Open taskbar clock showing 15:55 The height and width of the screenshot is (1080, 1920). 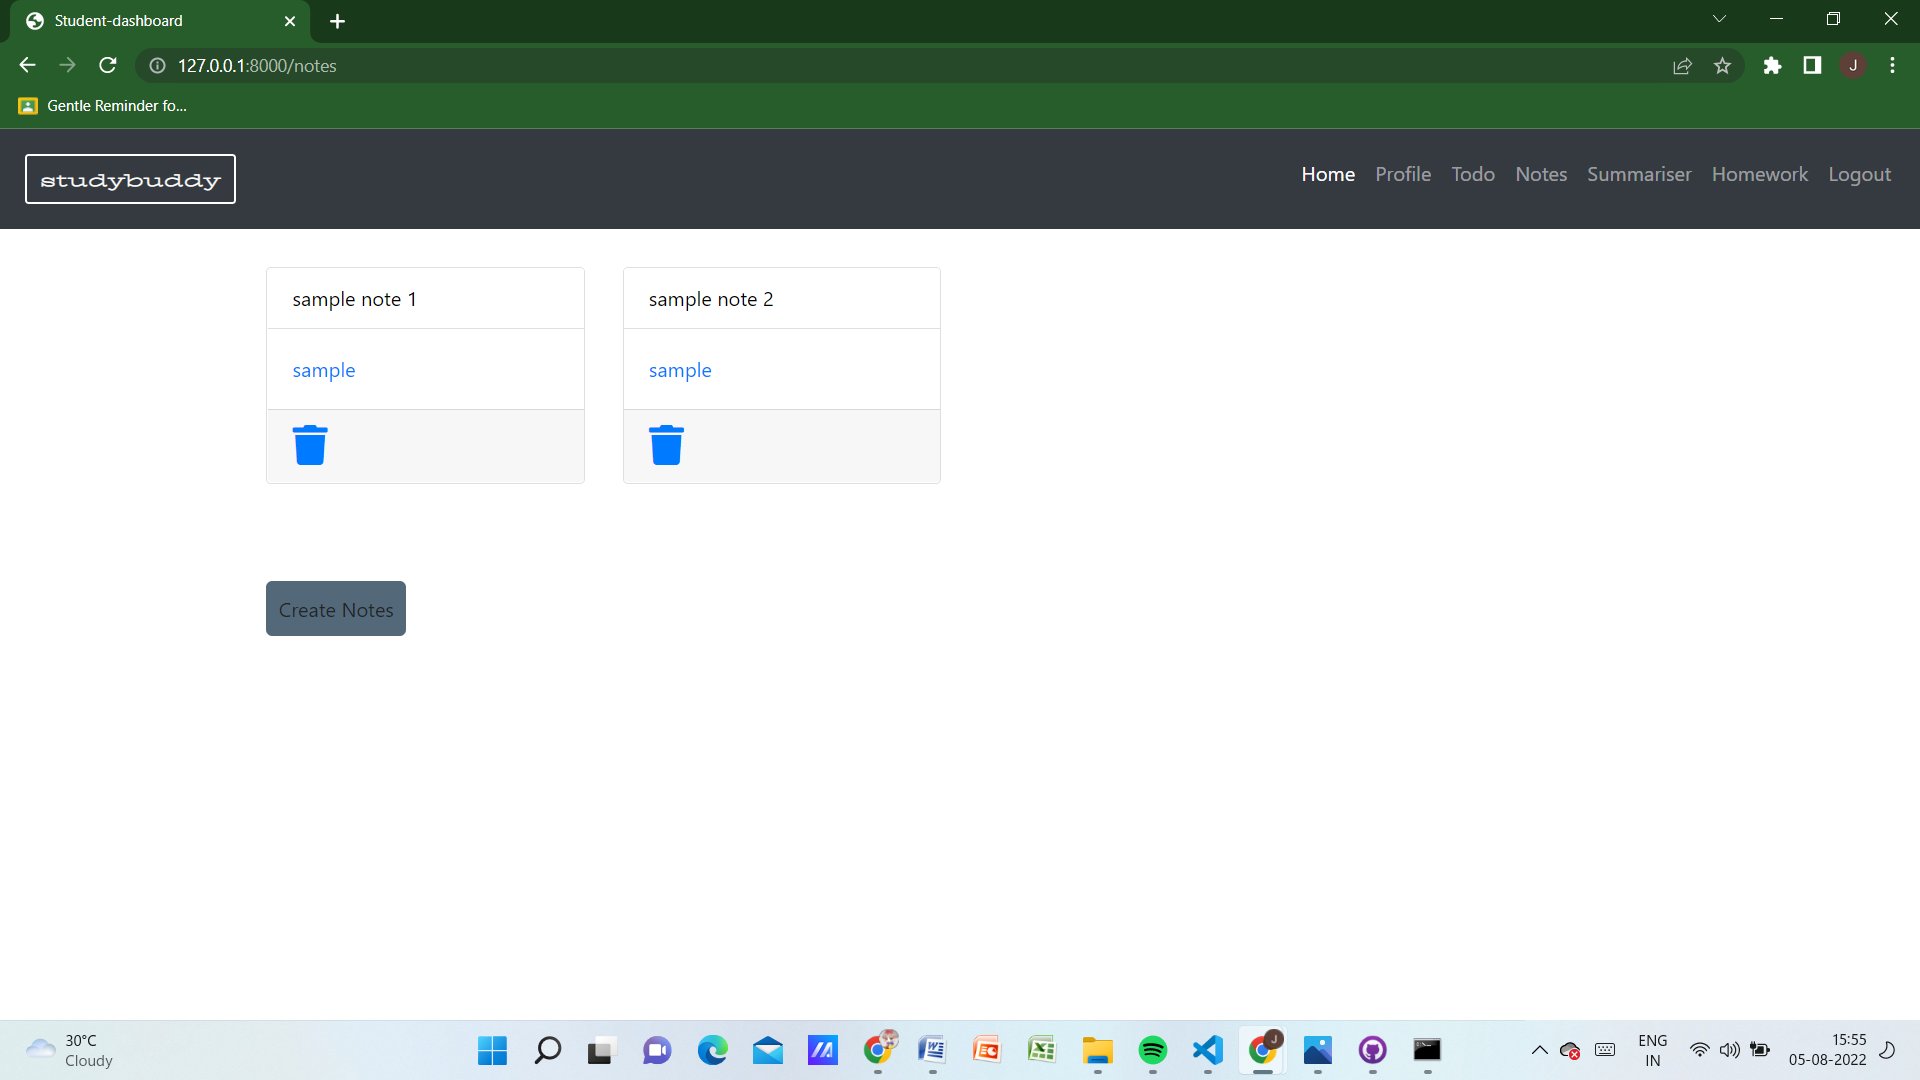pos(1827,1050)
